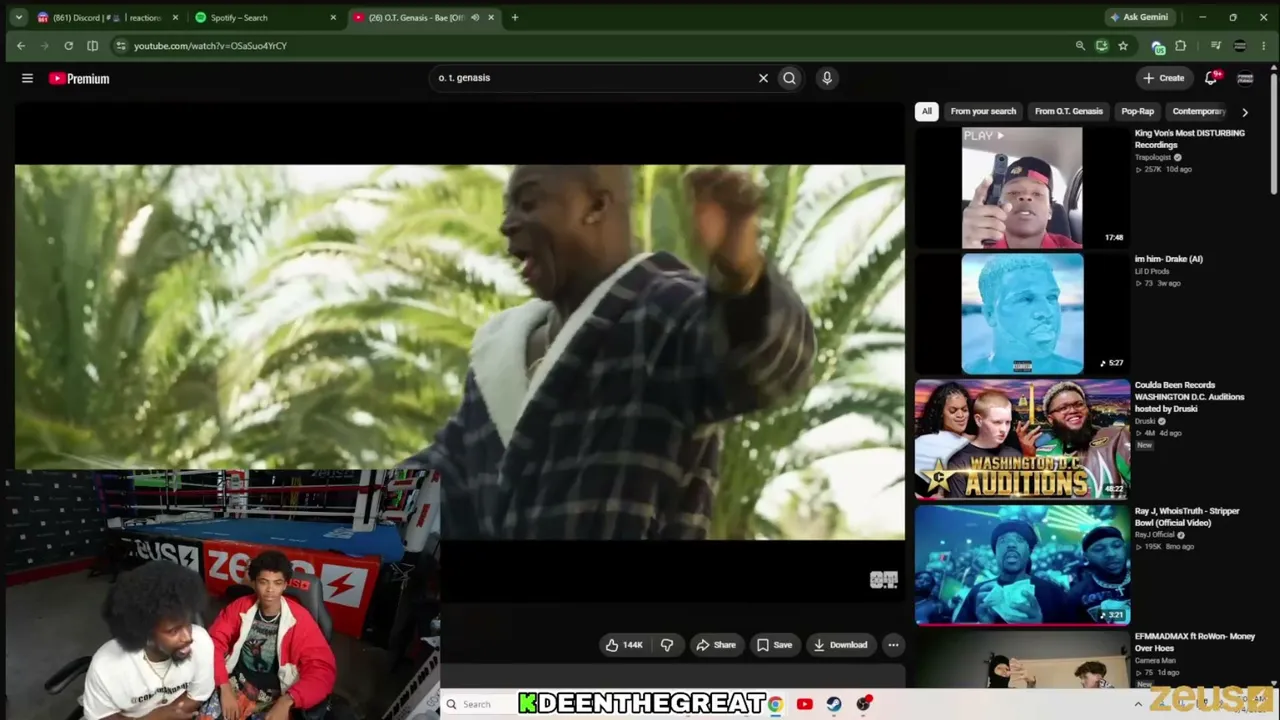This screenshot has height=720, width=1280.
Task: Open the RayJ Official channel link
Action: tap(1155, 535)
